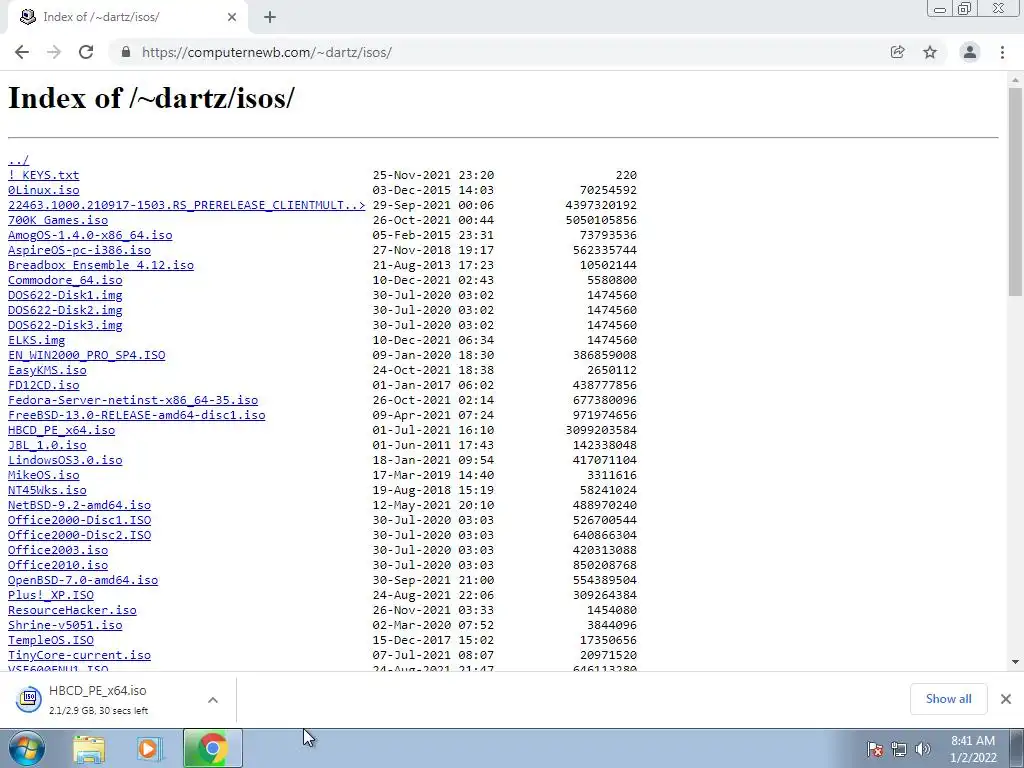
Task: Open the HBCD_PE_x64.iso download item
Action: coord(98,699)
